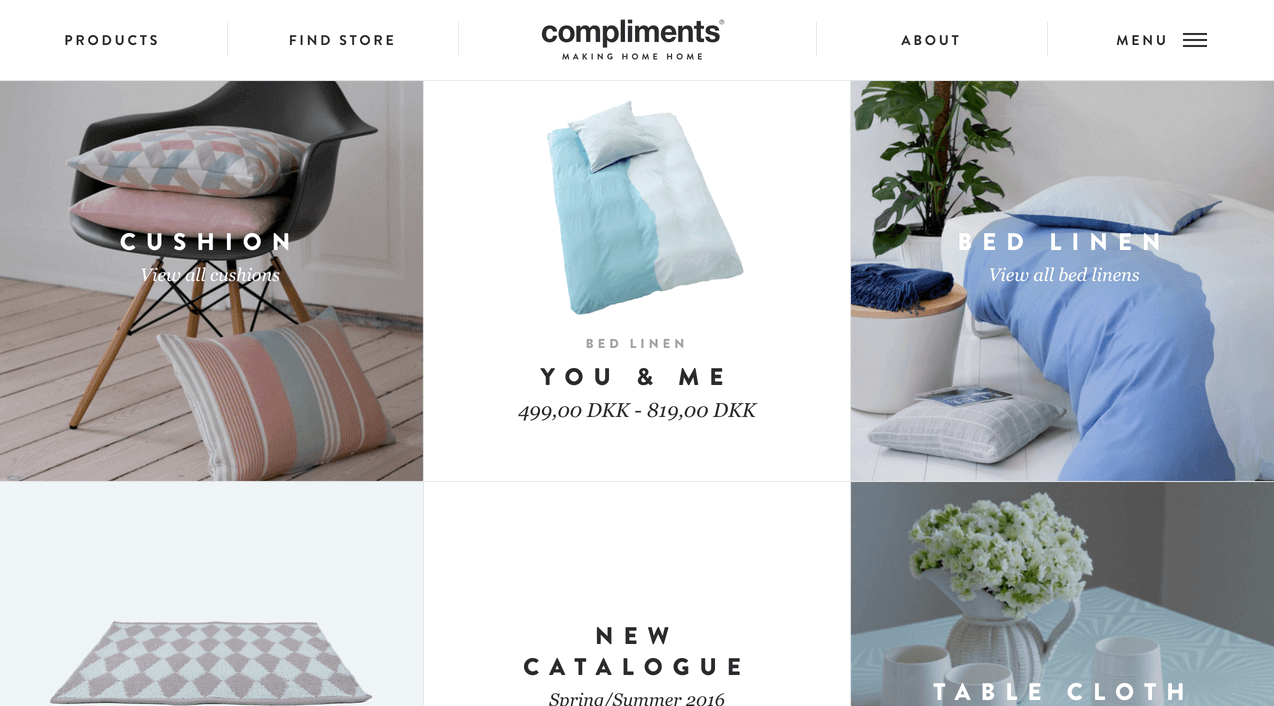Screen dimensions: 1274x706
Task: Click View all bed linens link
Action: point(1064,275)
